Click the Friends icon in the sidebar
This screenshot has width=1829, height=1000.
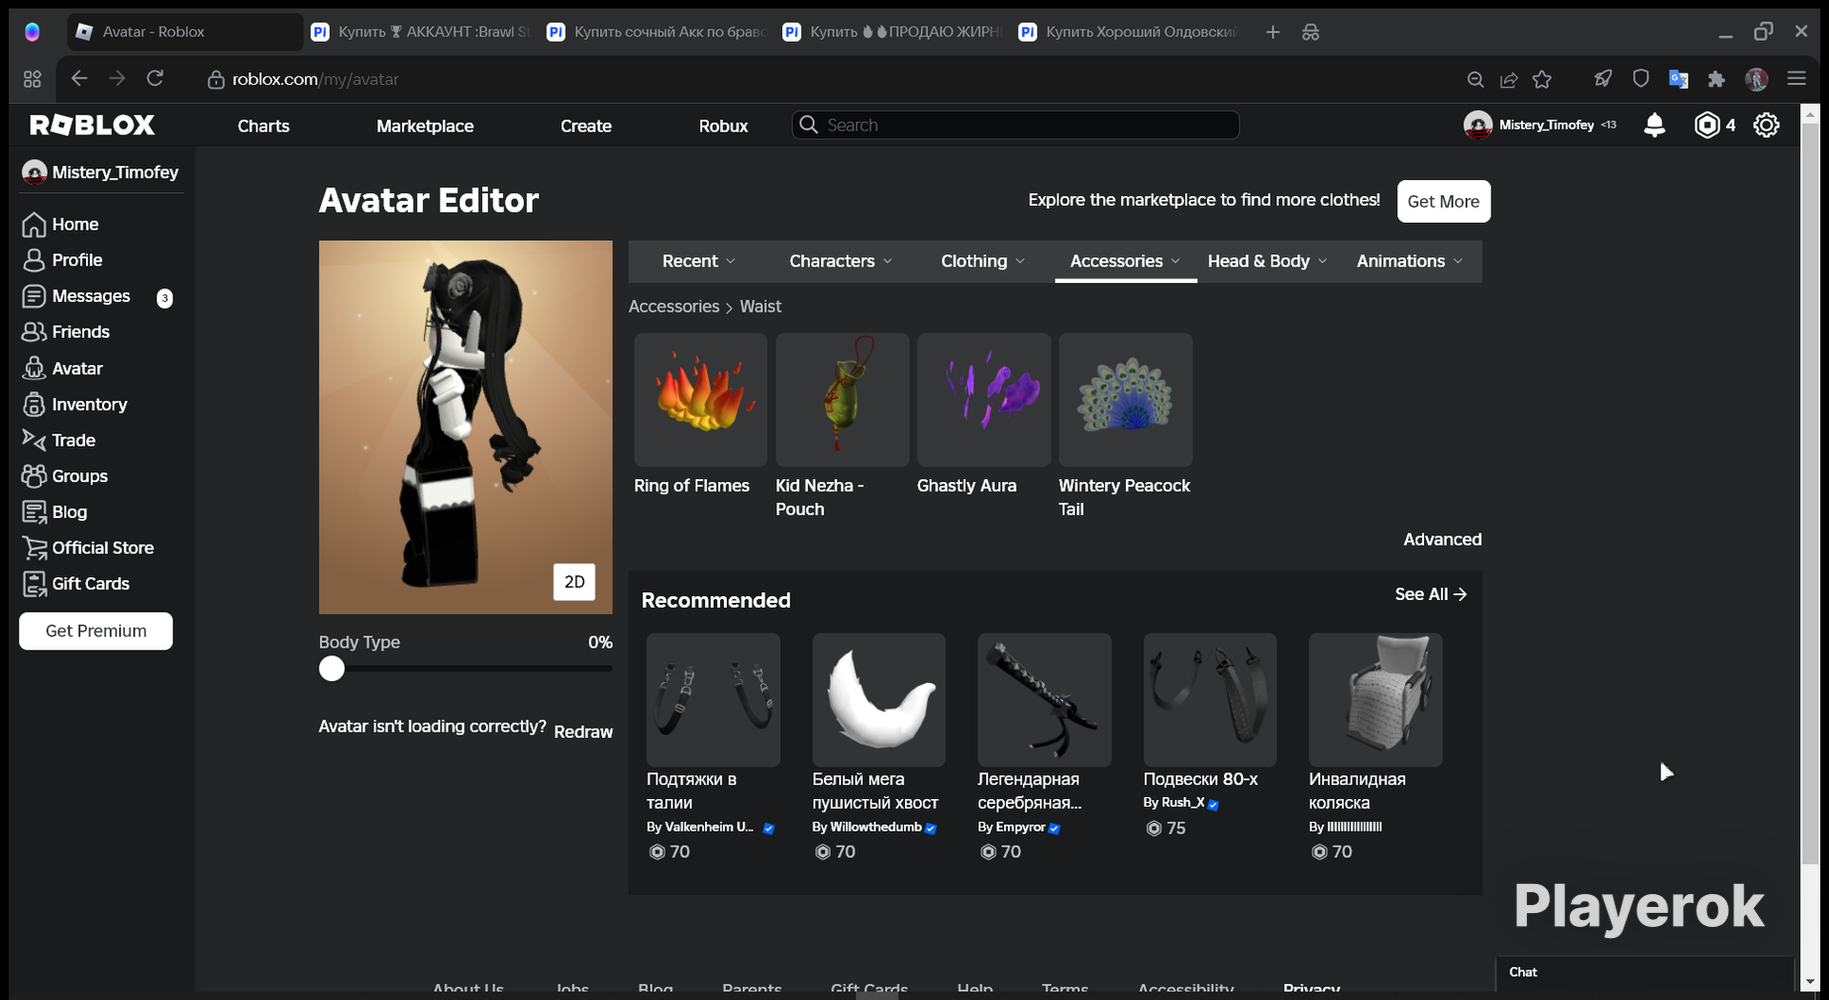pos(34,332)
